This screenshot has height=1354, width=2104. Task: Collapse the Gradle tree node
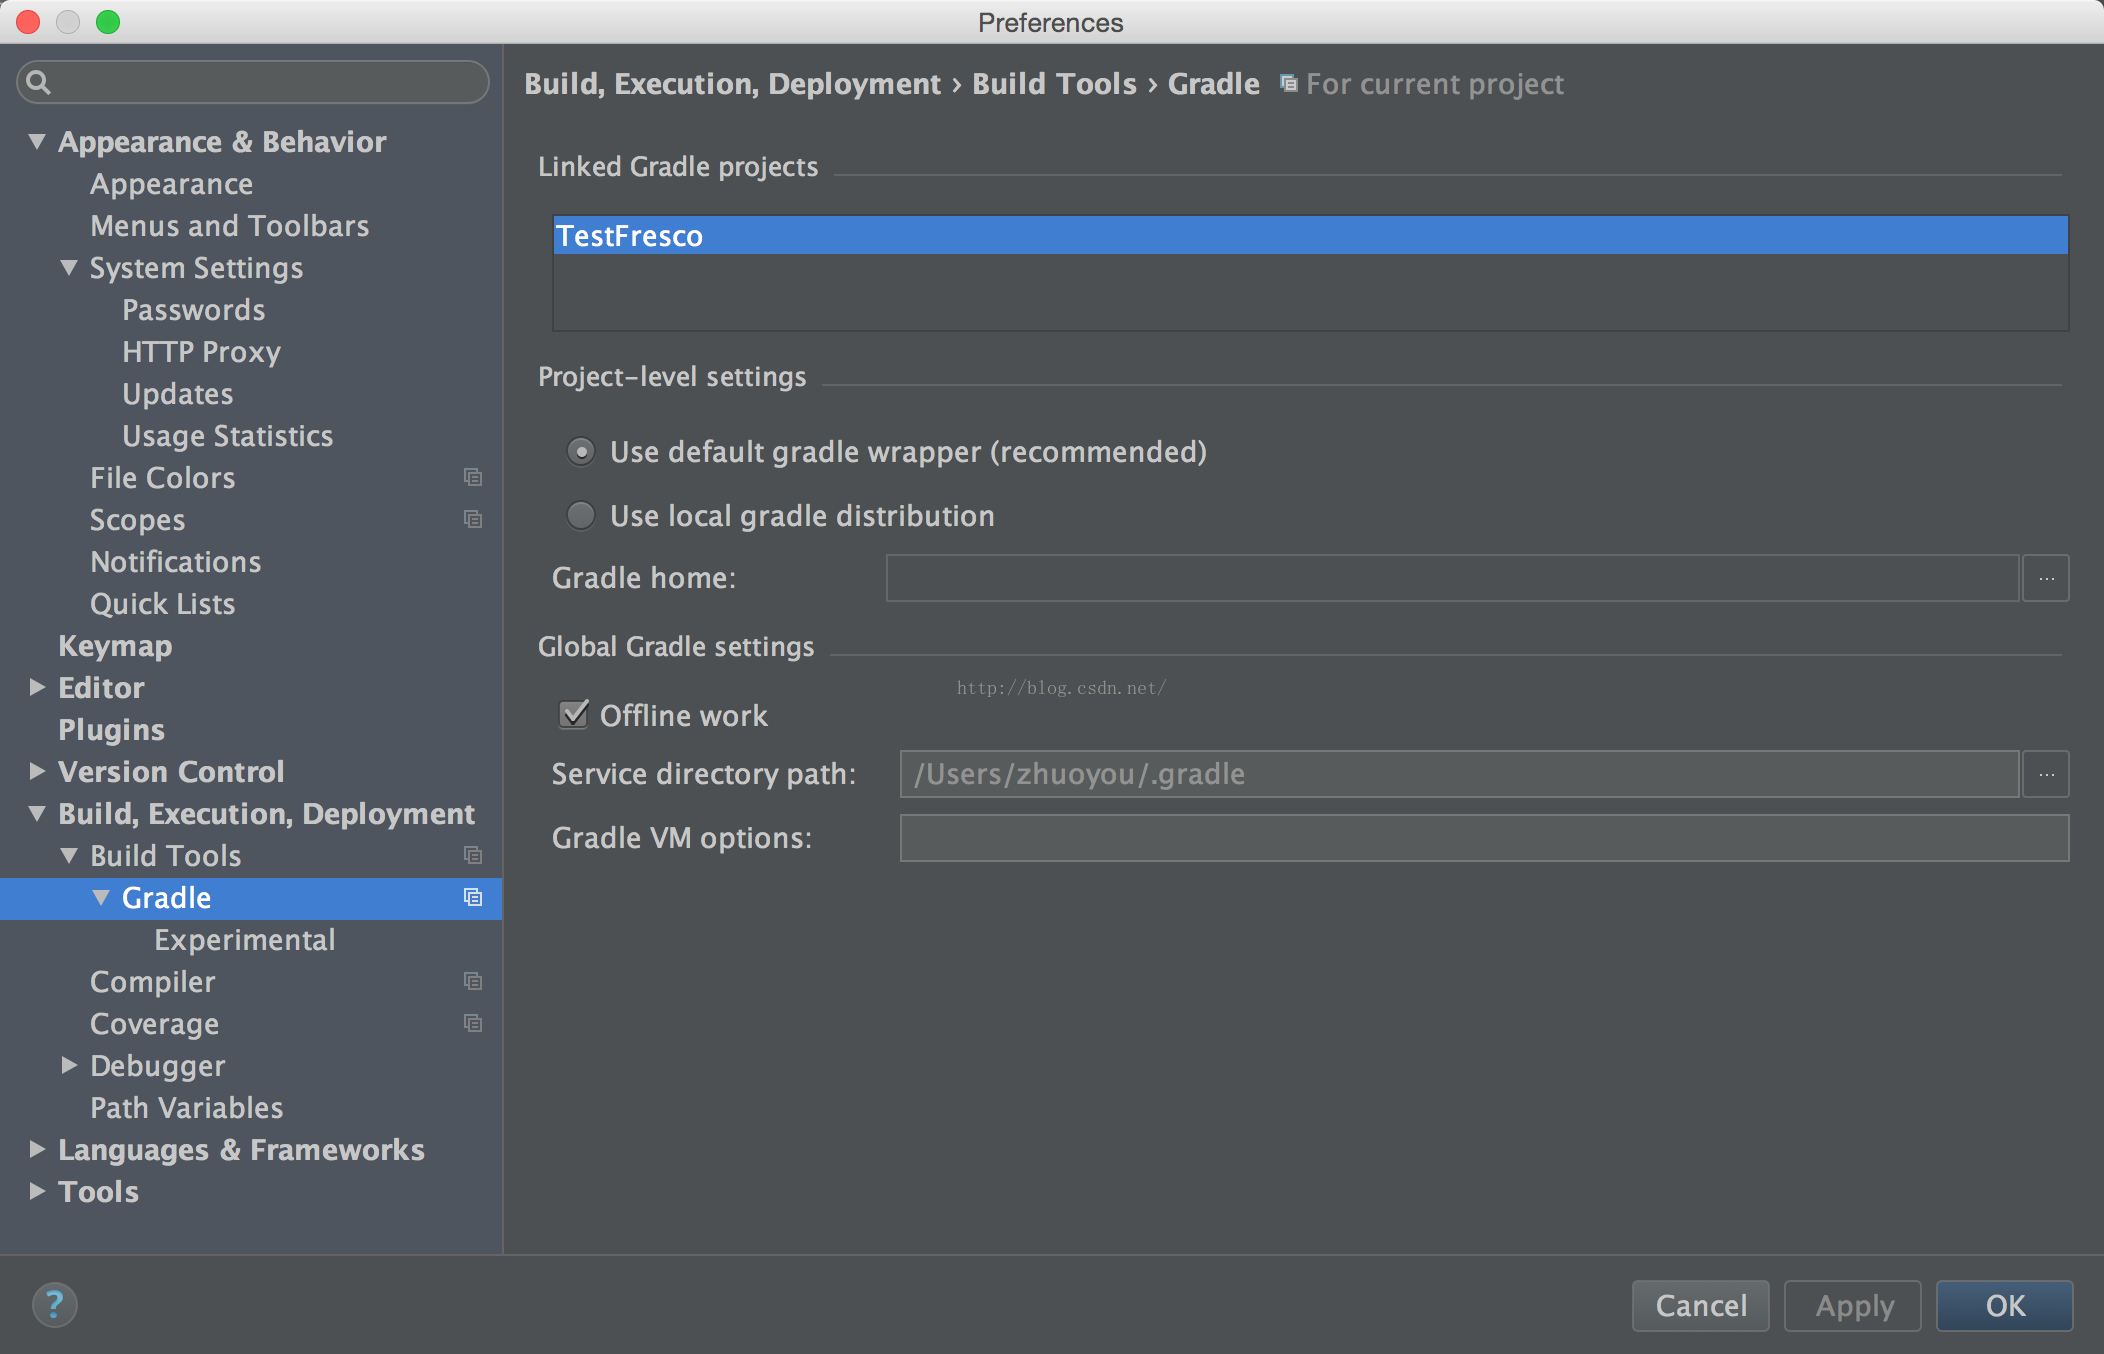coord(101,897)
